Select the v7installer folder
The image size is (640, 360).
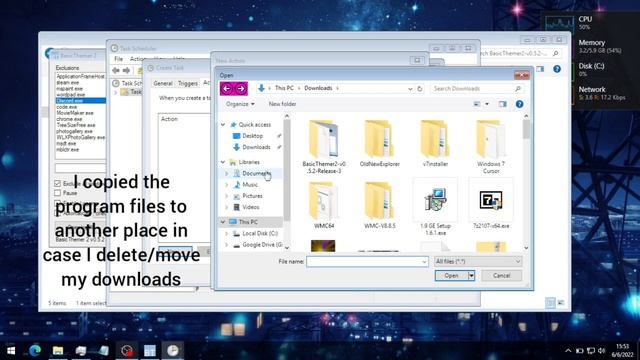435,143
